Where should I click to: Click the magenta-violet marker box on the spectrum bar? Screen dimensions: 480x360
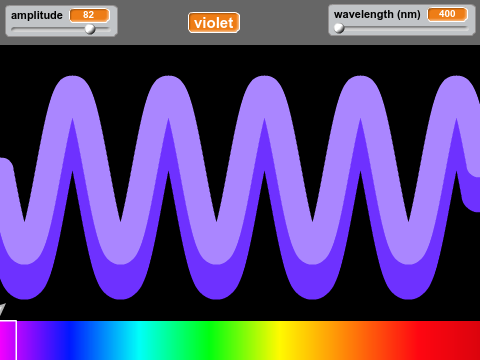click(x=8, y=340)
